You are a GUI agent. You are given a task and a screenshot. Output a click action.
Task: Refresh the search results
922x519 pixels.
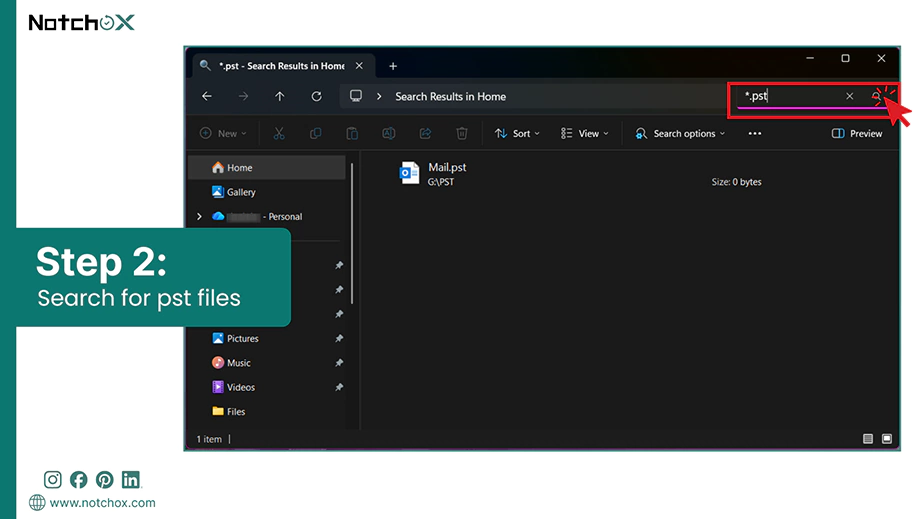tap(316, 96)
